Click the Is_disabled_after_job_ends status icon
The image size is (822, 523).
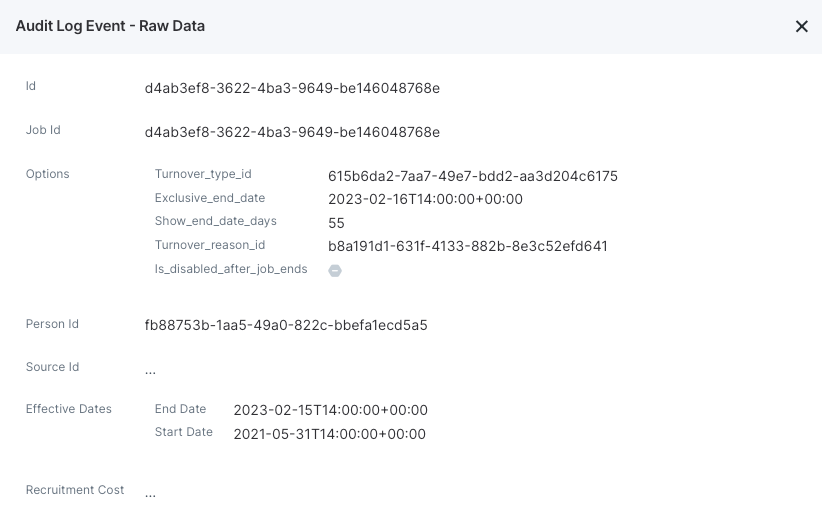pos(335,270)
